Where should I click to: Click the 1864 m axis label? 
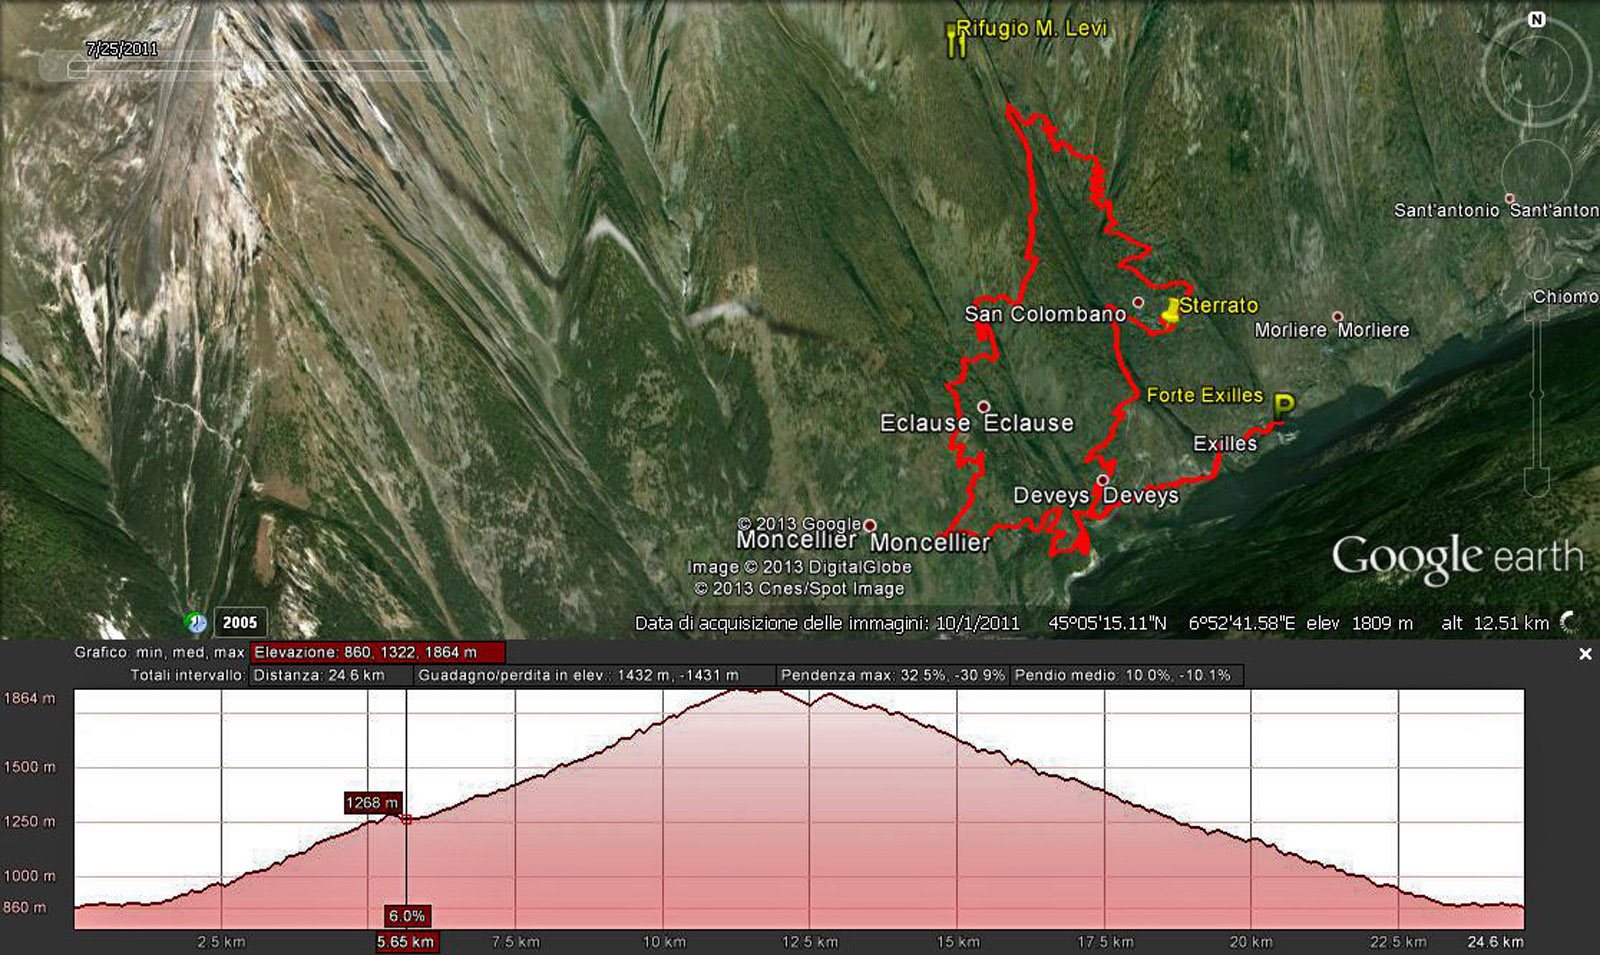(30, 698)
